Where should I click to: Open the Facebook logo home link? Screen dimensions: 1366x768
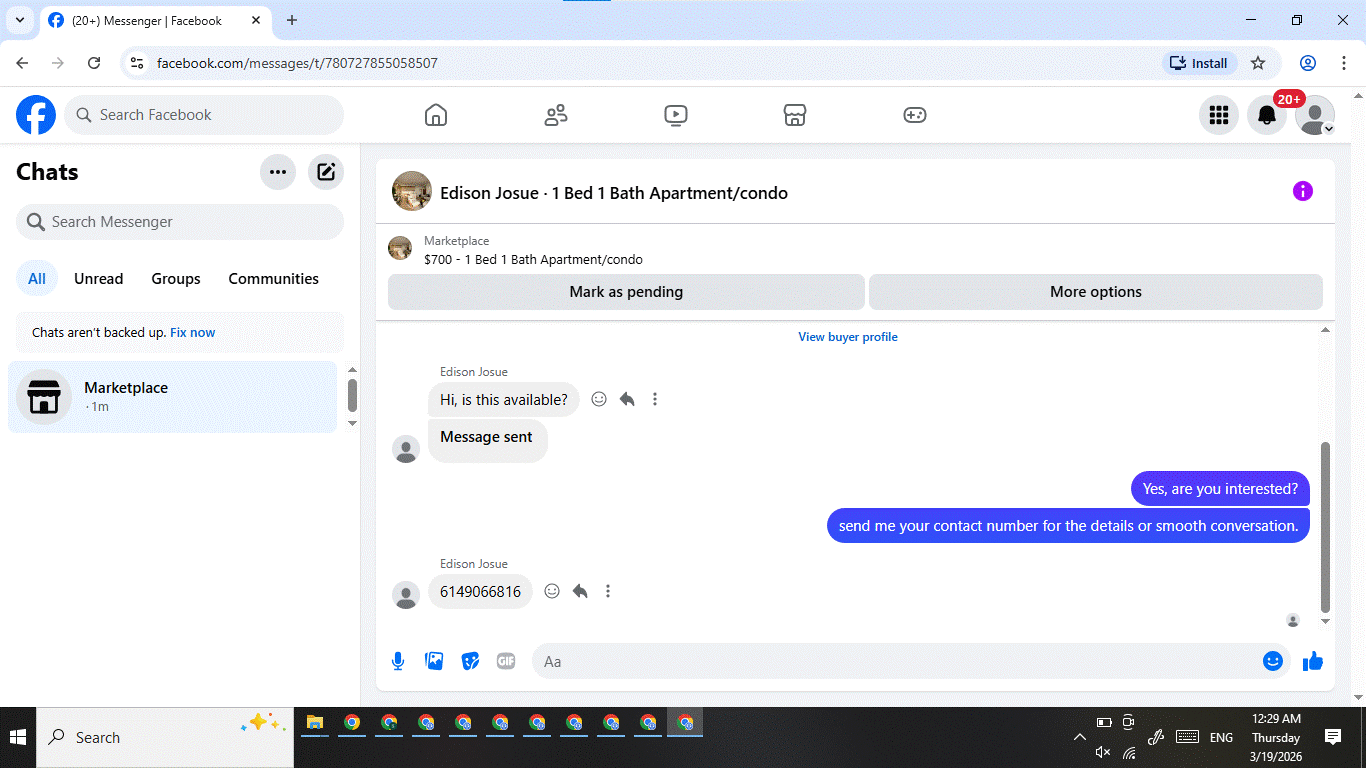[x=36, y=115]
